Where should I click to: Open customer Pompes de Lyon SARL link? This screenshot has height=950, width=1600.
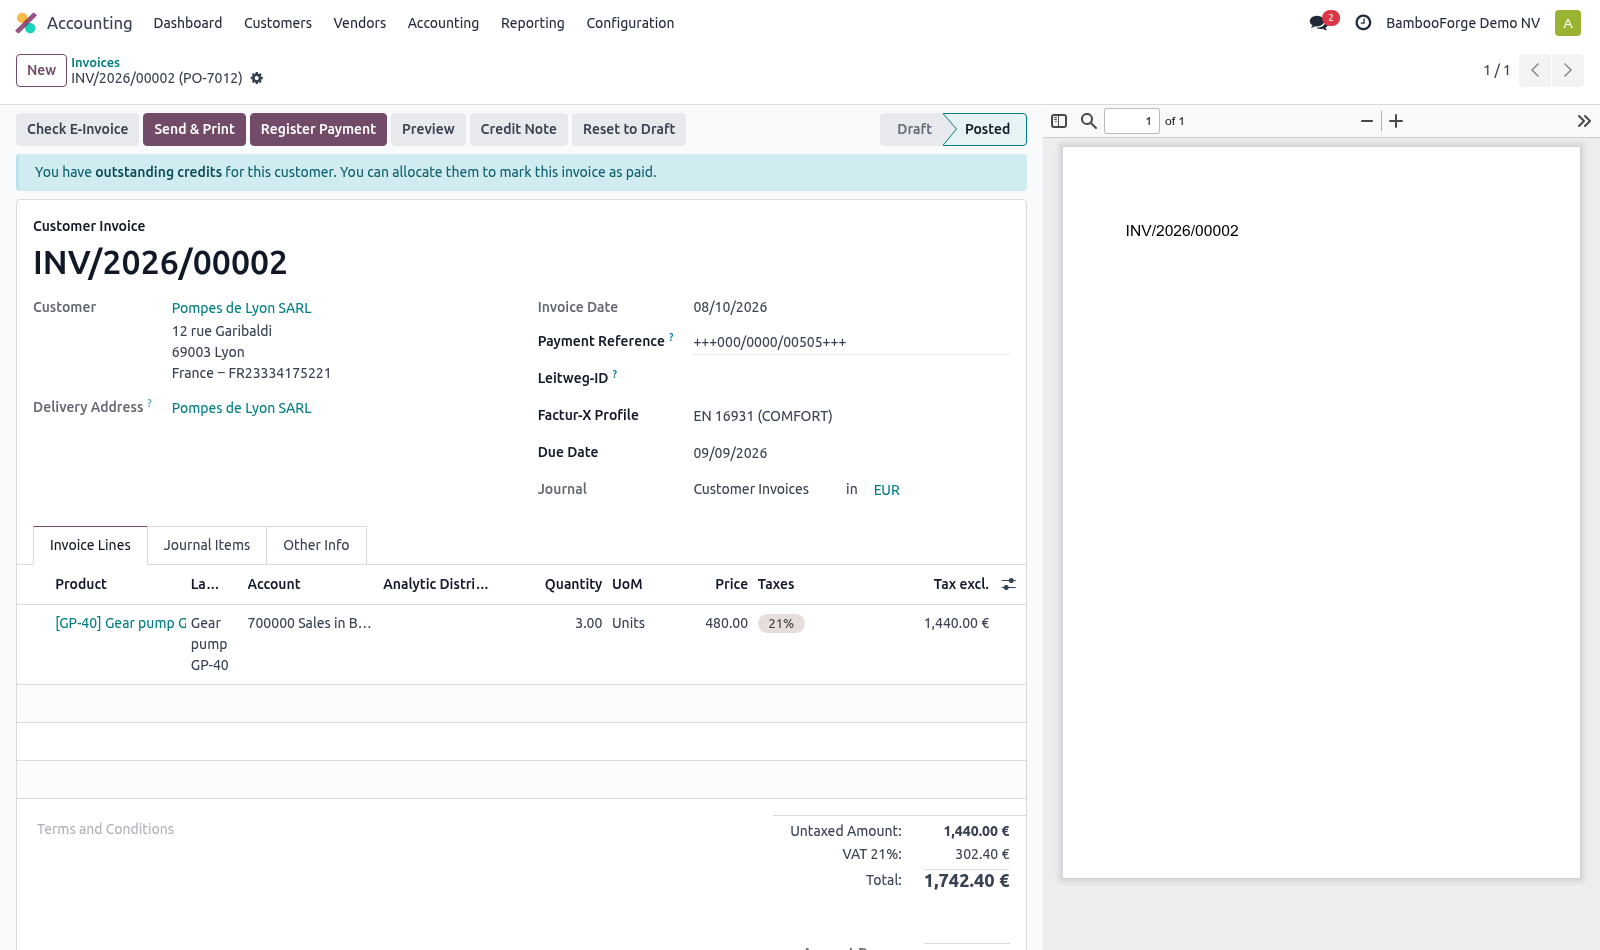pos(241,308)
